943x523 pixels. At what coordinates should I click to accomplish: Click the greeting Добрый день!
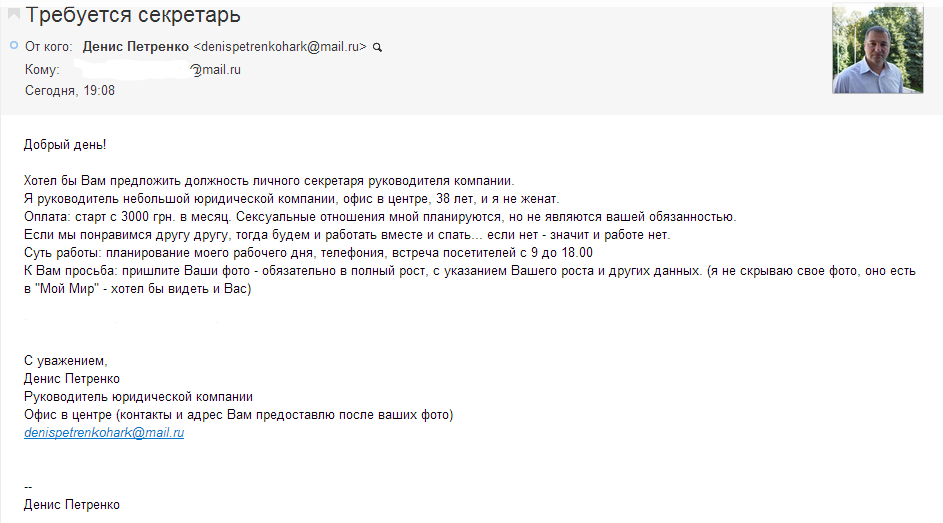[x=65, y=145]
